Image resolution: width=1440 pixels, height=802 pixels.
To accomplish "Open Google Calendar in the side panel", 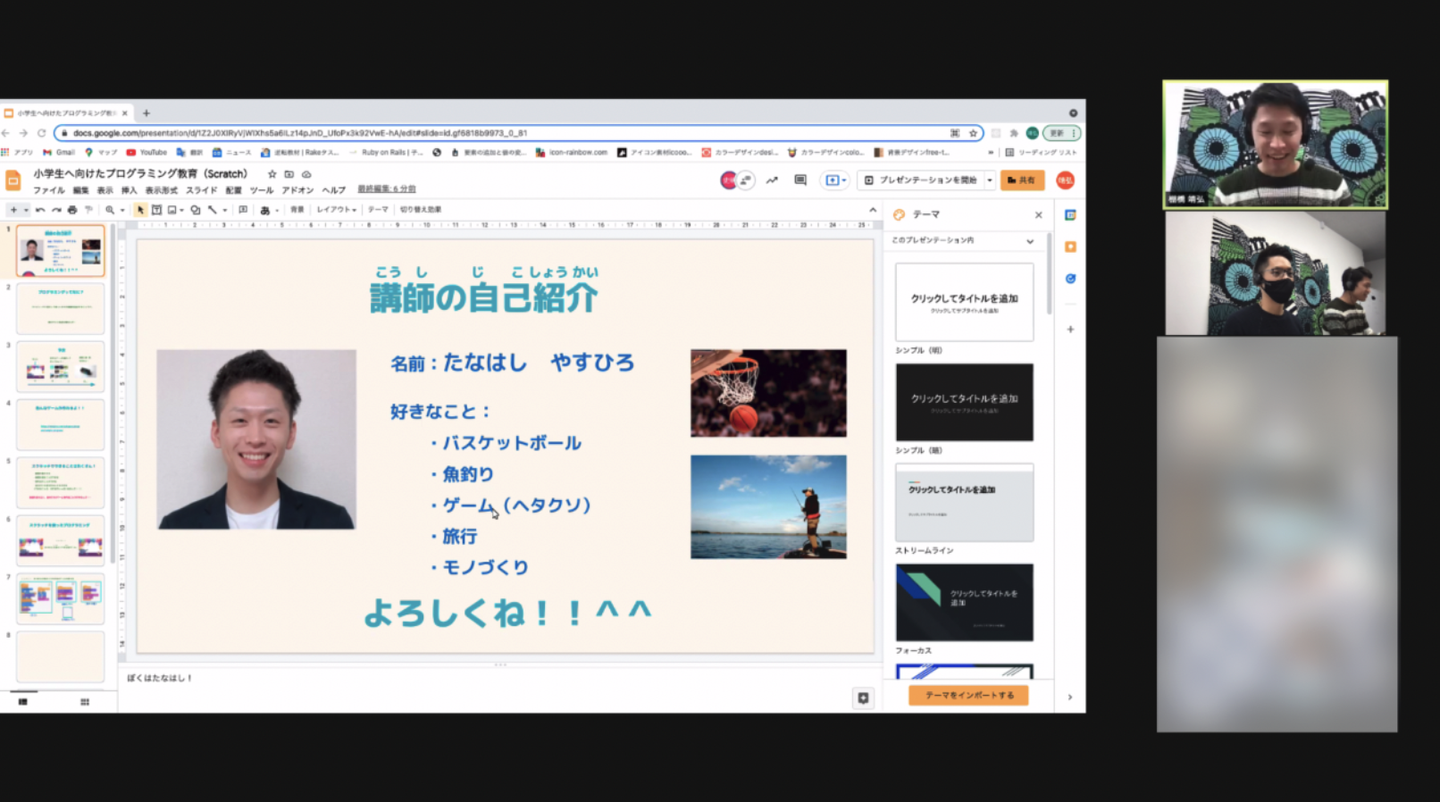I will 1070,215.
